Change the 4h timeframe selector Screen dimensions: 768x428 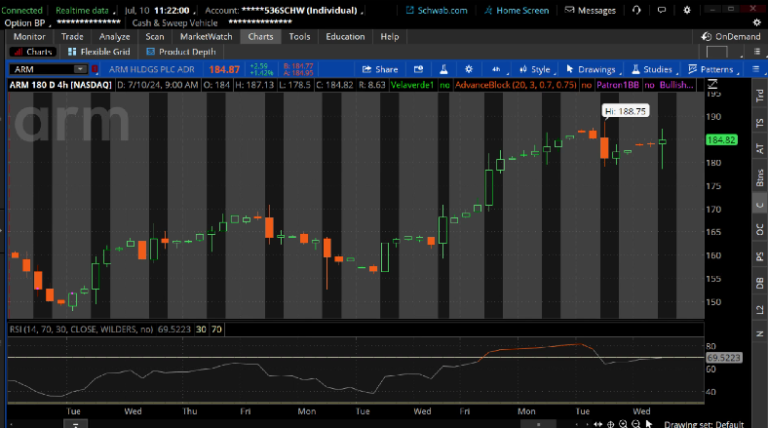496,70
